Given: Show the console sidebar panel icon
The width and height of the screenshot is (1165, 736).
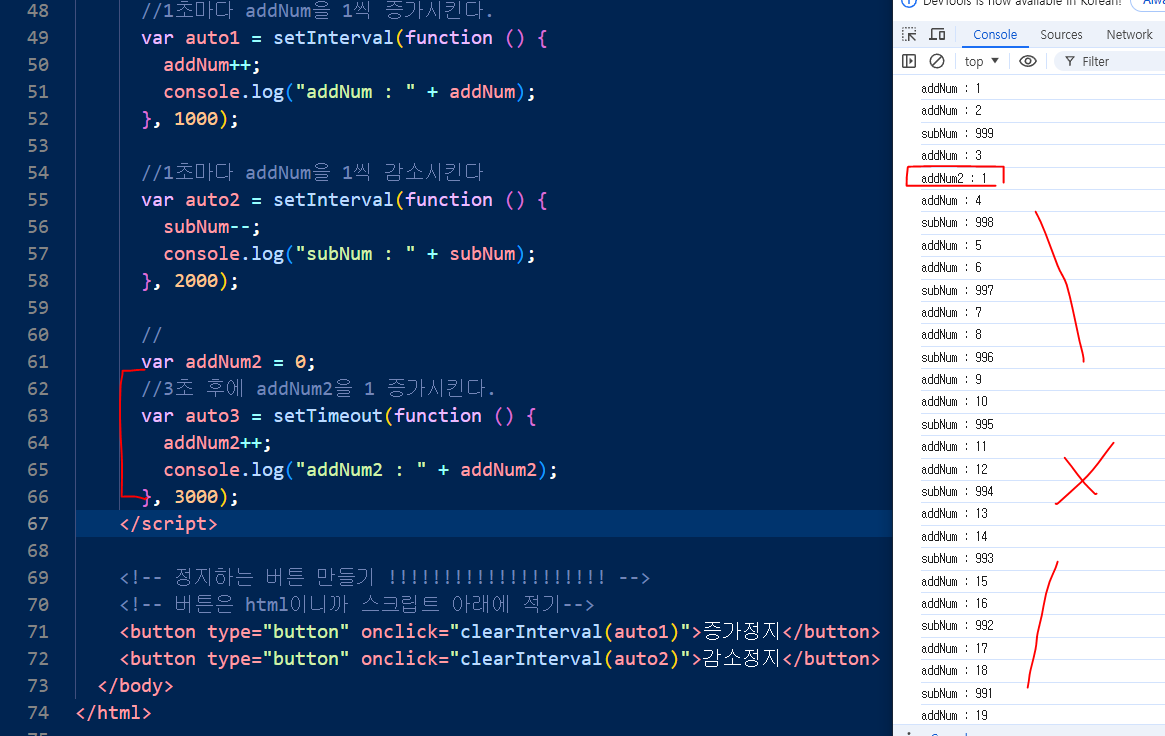Looking at the screenshot, I should [x=909, y=61].
